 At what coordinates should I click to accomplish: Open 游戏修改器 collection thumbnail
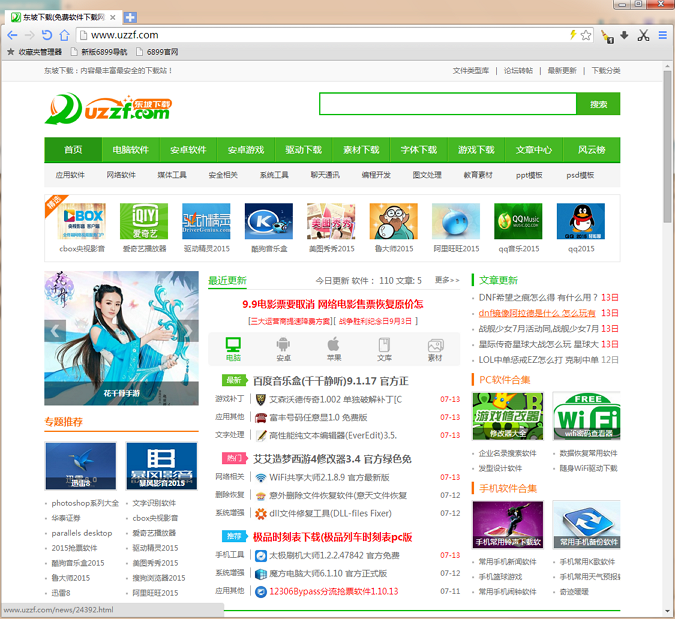508,416
